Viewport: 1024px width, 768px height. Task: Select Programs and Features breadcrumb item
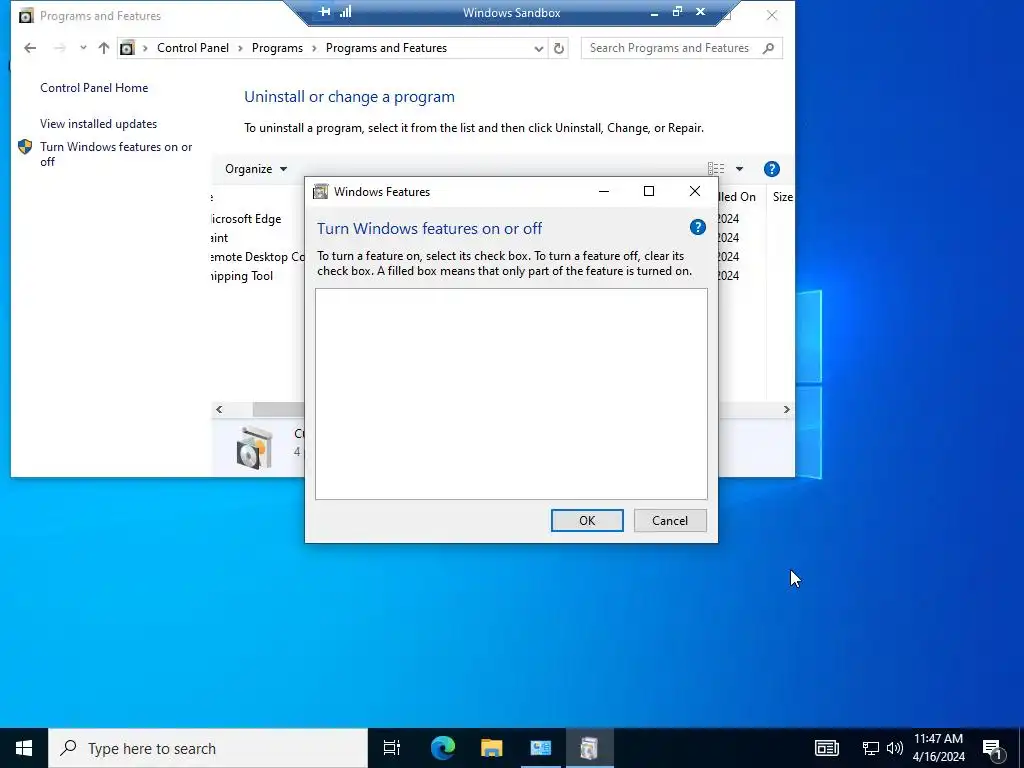(x=386, y=48)
